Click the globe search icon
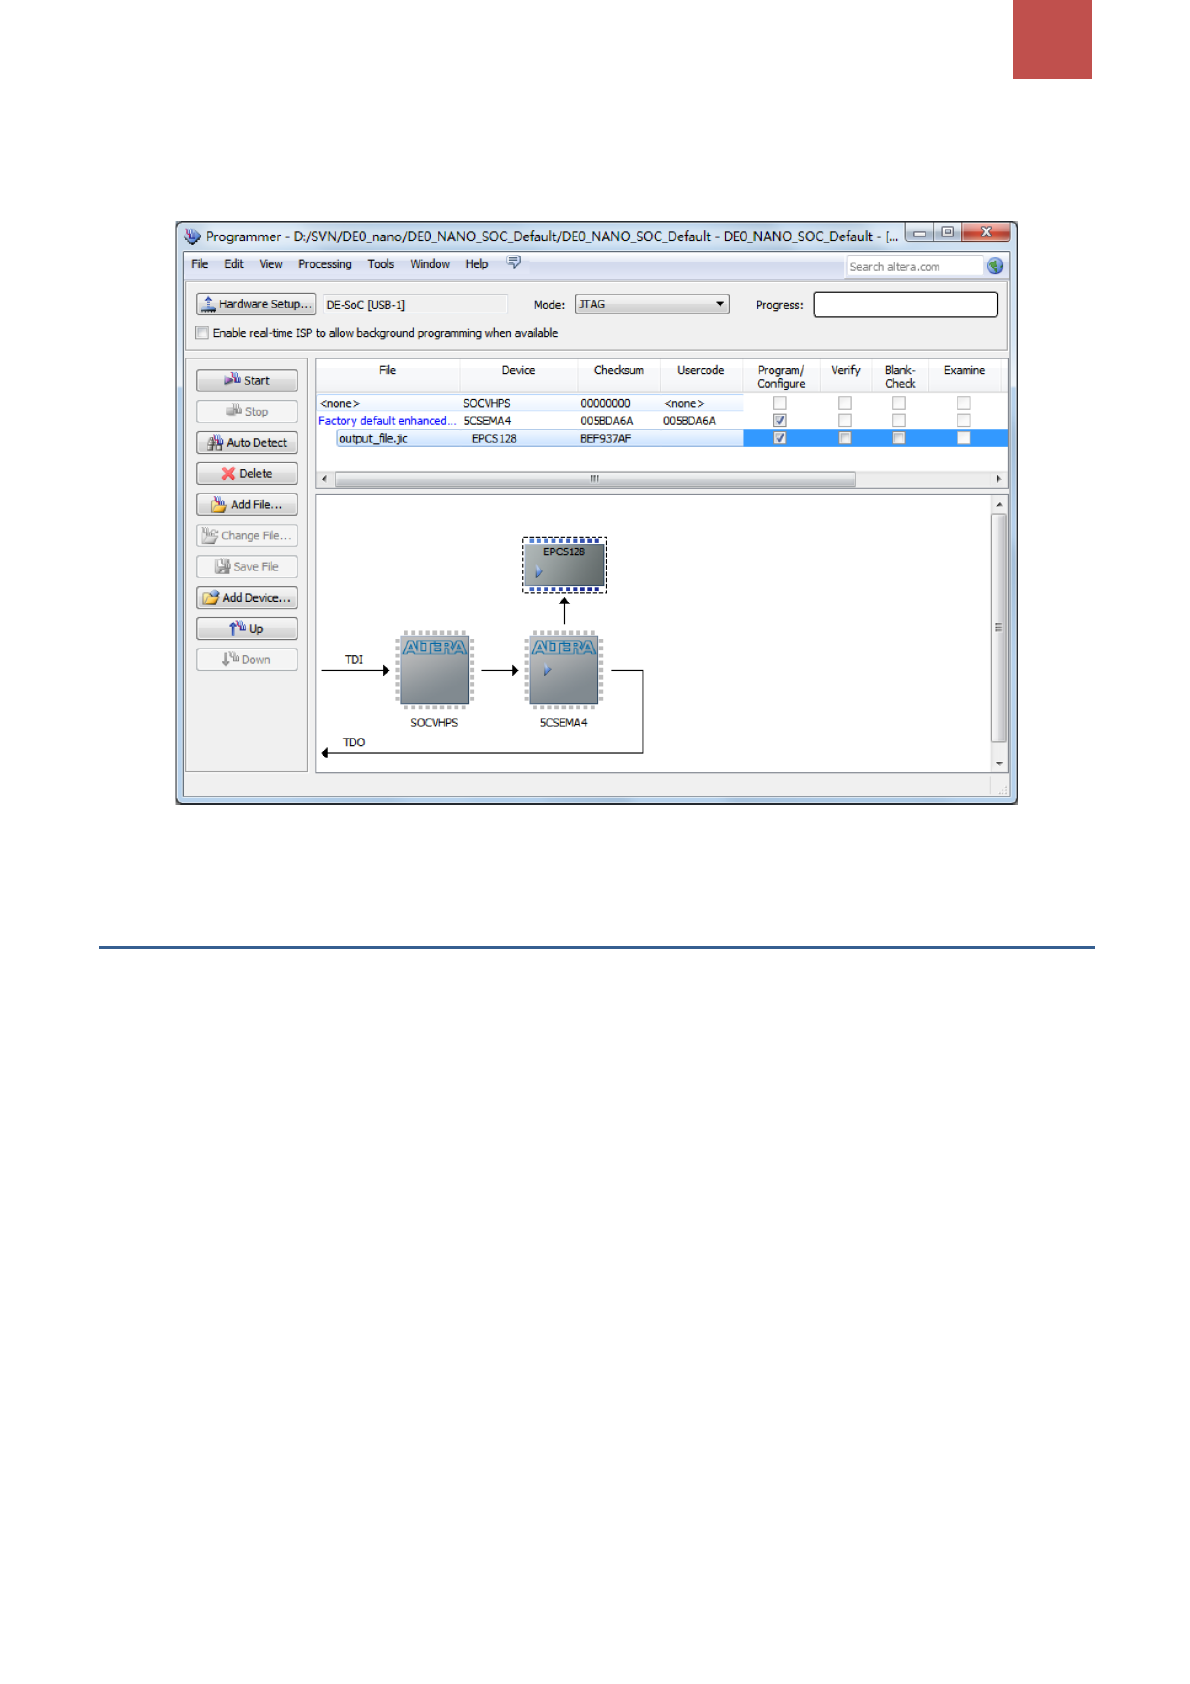This screenshot has height=1684, width=1190. click(x=995, y=266)
